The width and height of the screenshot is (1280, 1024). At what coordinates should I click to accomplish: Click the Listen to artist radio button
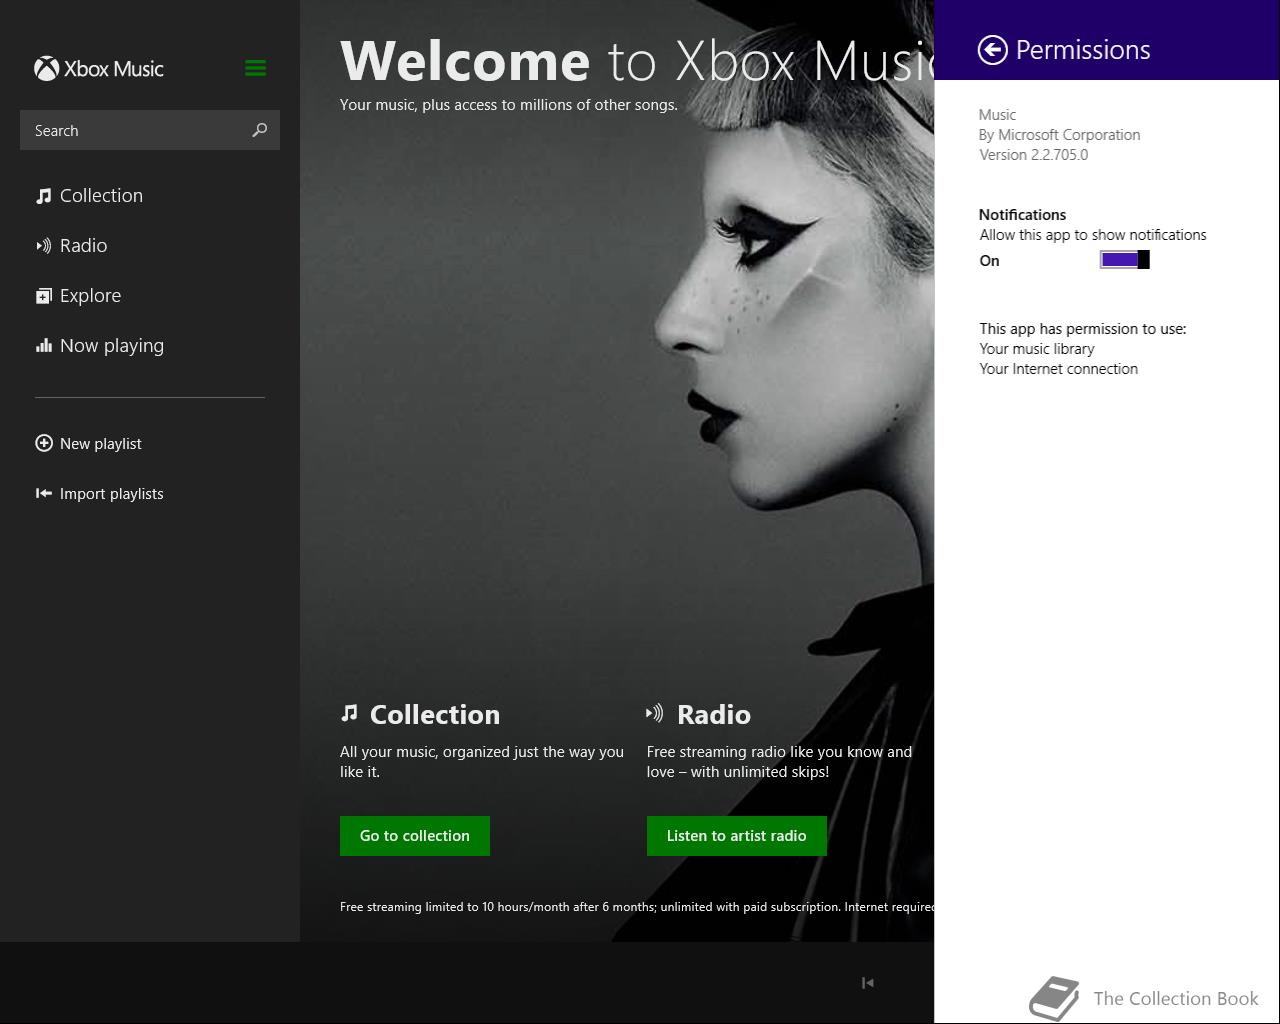coord(737,836)
